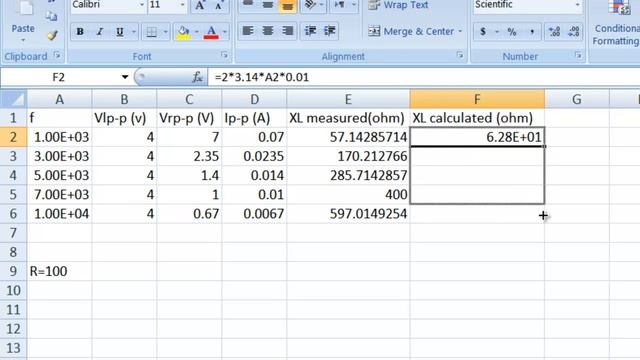
Task: Increase decimal places
Action: [554, 32]
